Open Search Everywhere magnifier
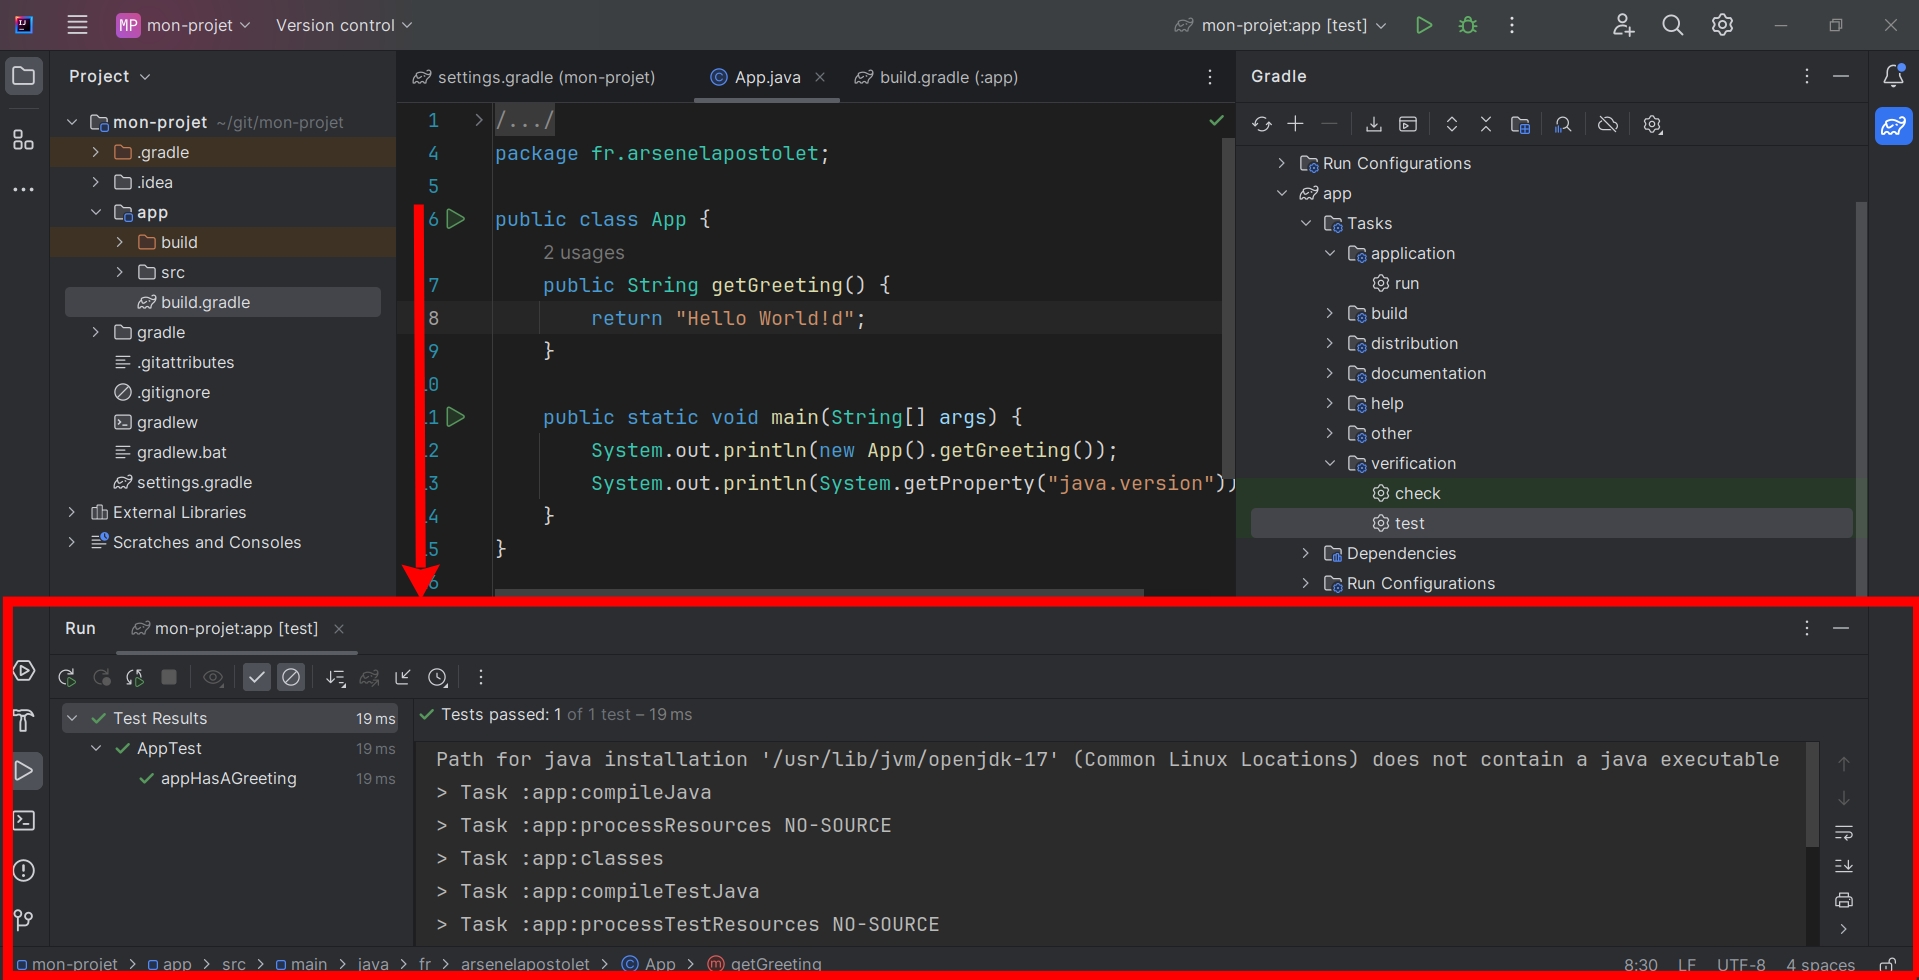This screenshot has height=980, width=1919. 1672,25
